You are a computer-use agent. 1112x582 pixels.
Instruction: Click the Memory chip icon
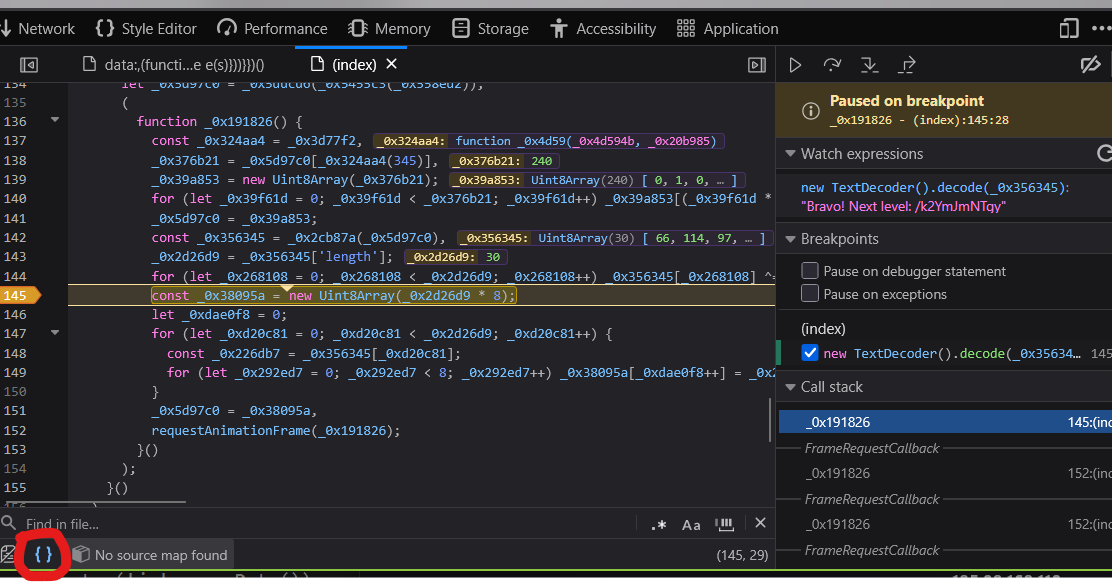pyautogui.click(x=358, y=28)
